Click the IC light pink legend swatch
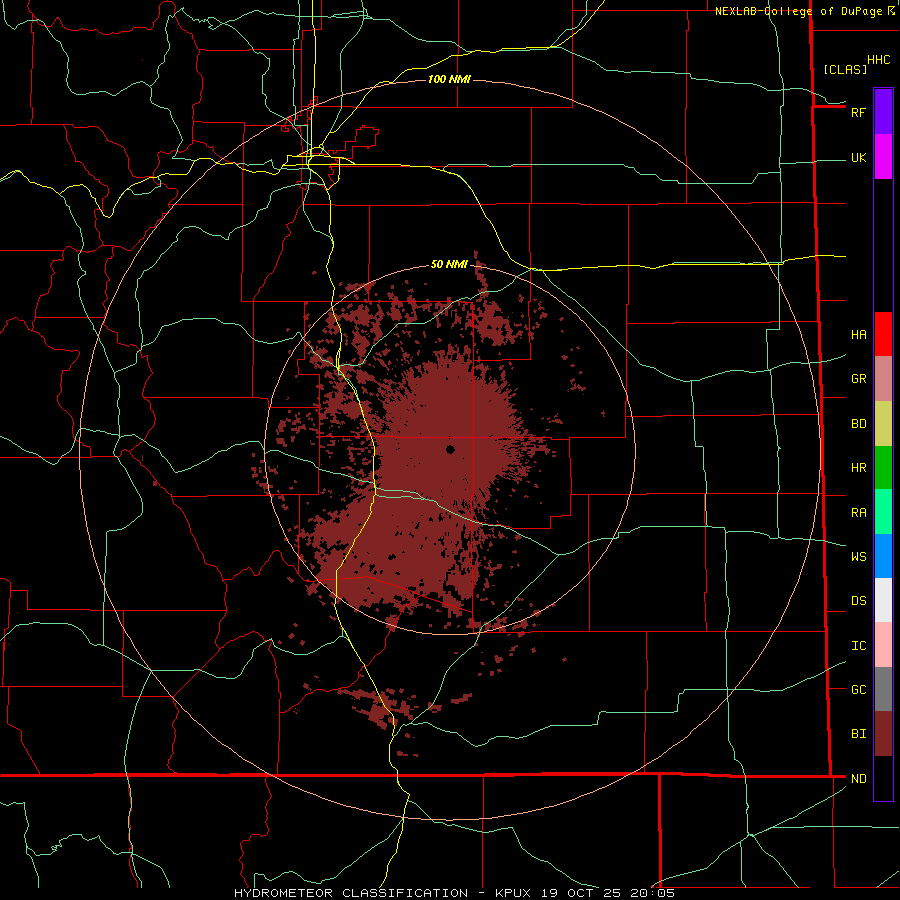 883,645
